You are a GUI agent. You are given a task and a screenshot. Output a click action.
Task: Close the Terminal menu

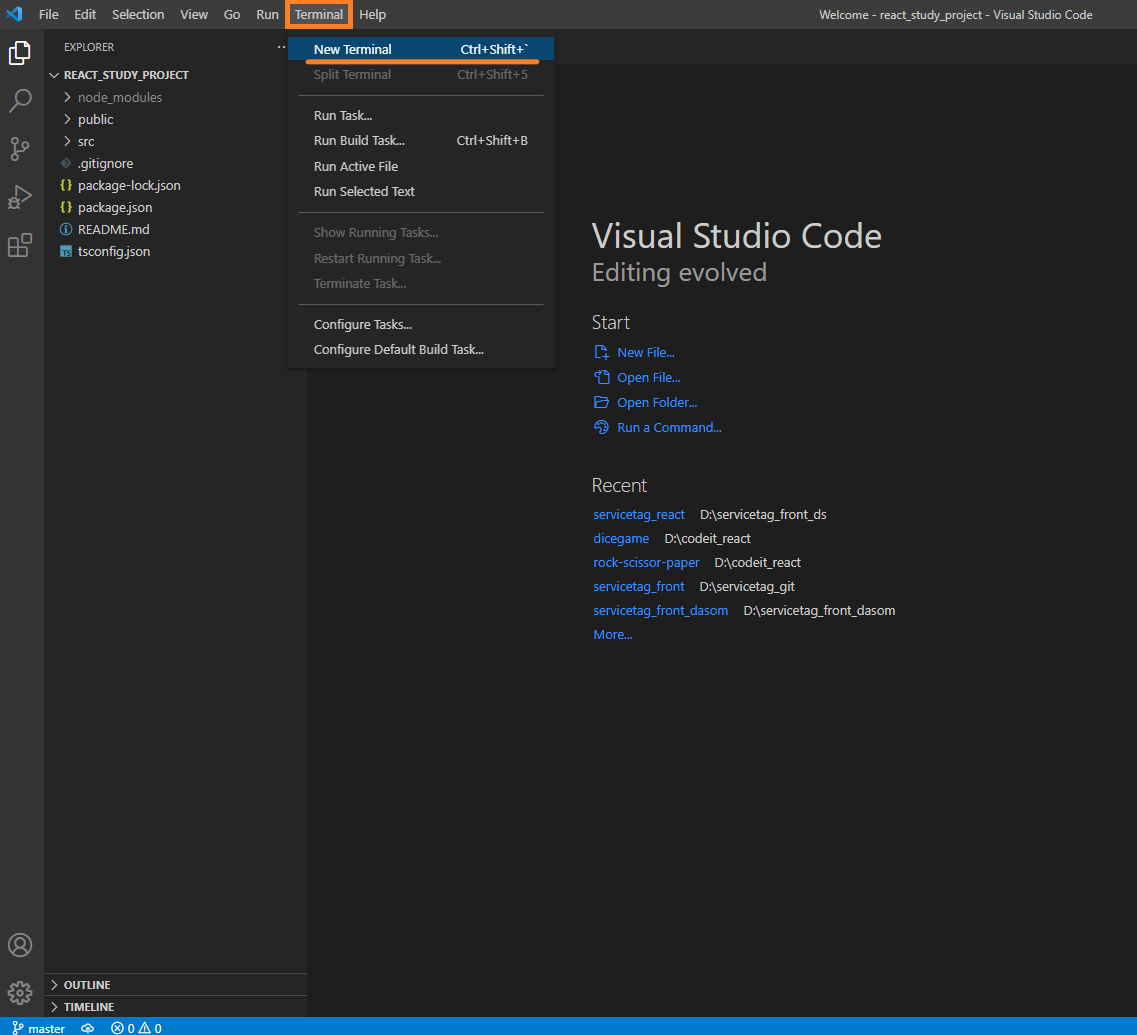319,15
